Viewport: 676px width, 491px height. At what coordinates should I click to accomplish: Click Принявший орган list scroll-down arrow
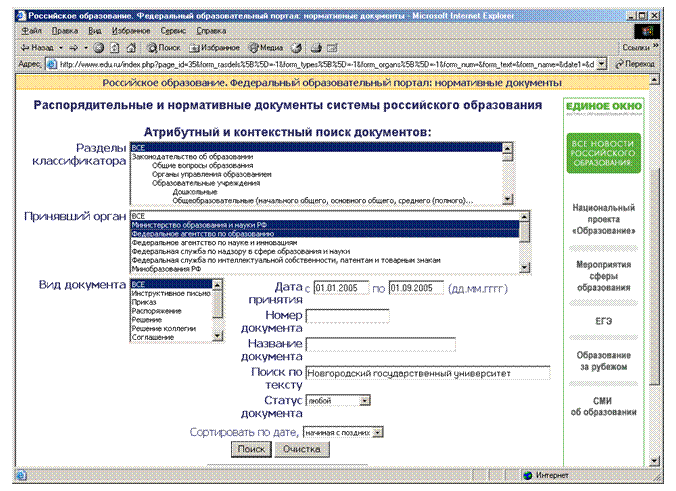pos(524,268)
